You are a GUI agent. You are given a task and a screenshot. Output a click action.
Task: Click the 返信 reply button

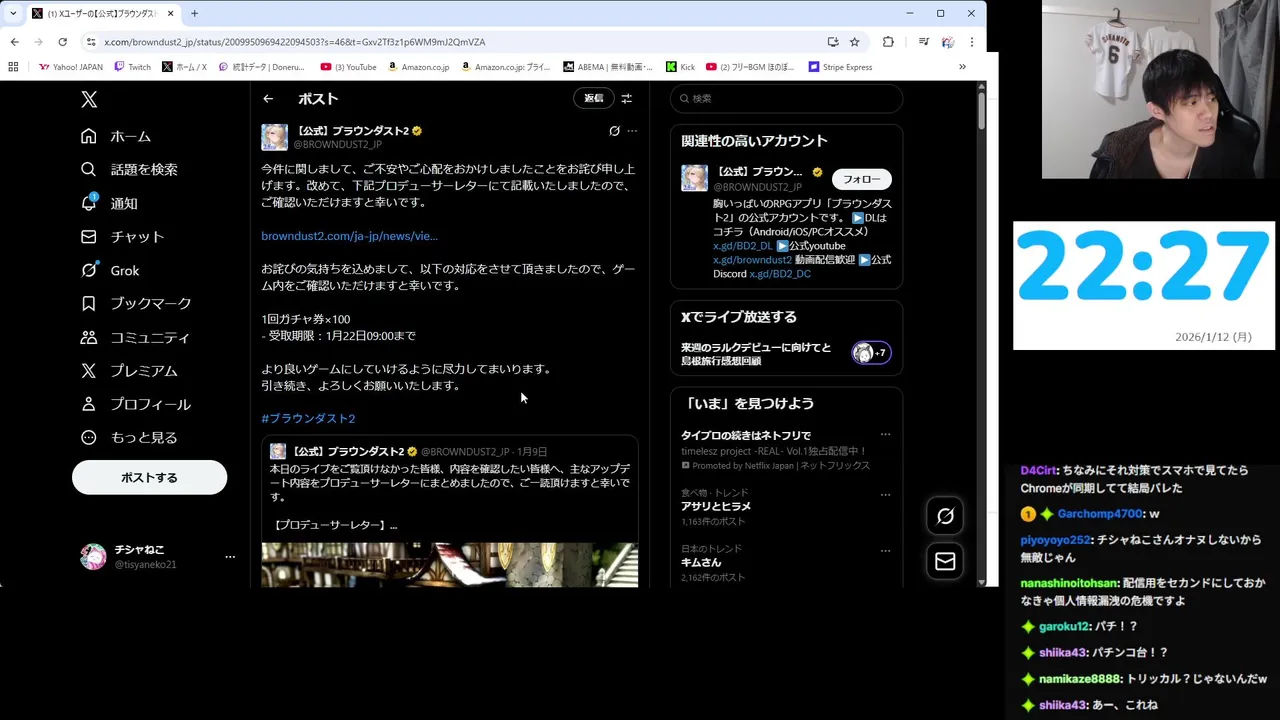pyautogui.click(x=593, y=98)
